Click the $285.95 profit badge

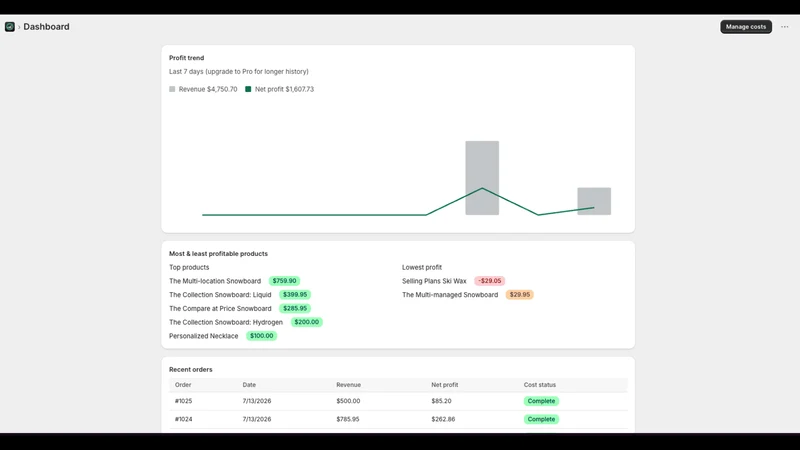[295, 308]
